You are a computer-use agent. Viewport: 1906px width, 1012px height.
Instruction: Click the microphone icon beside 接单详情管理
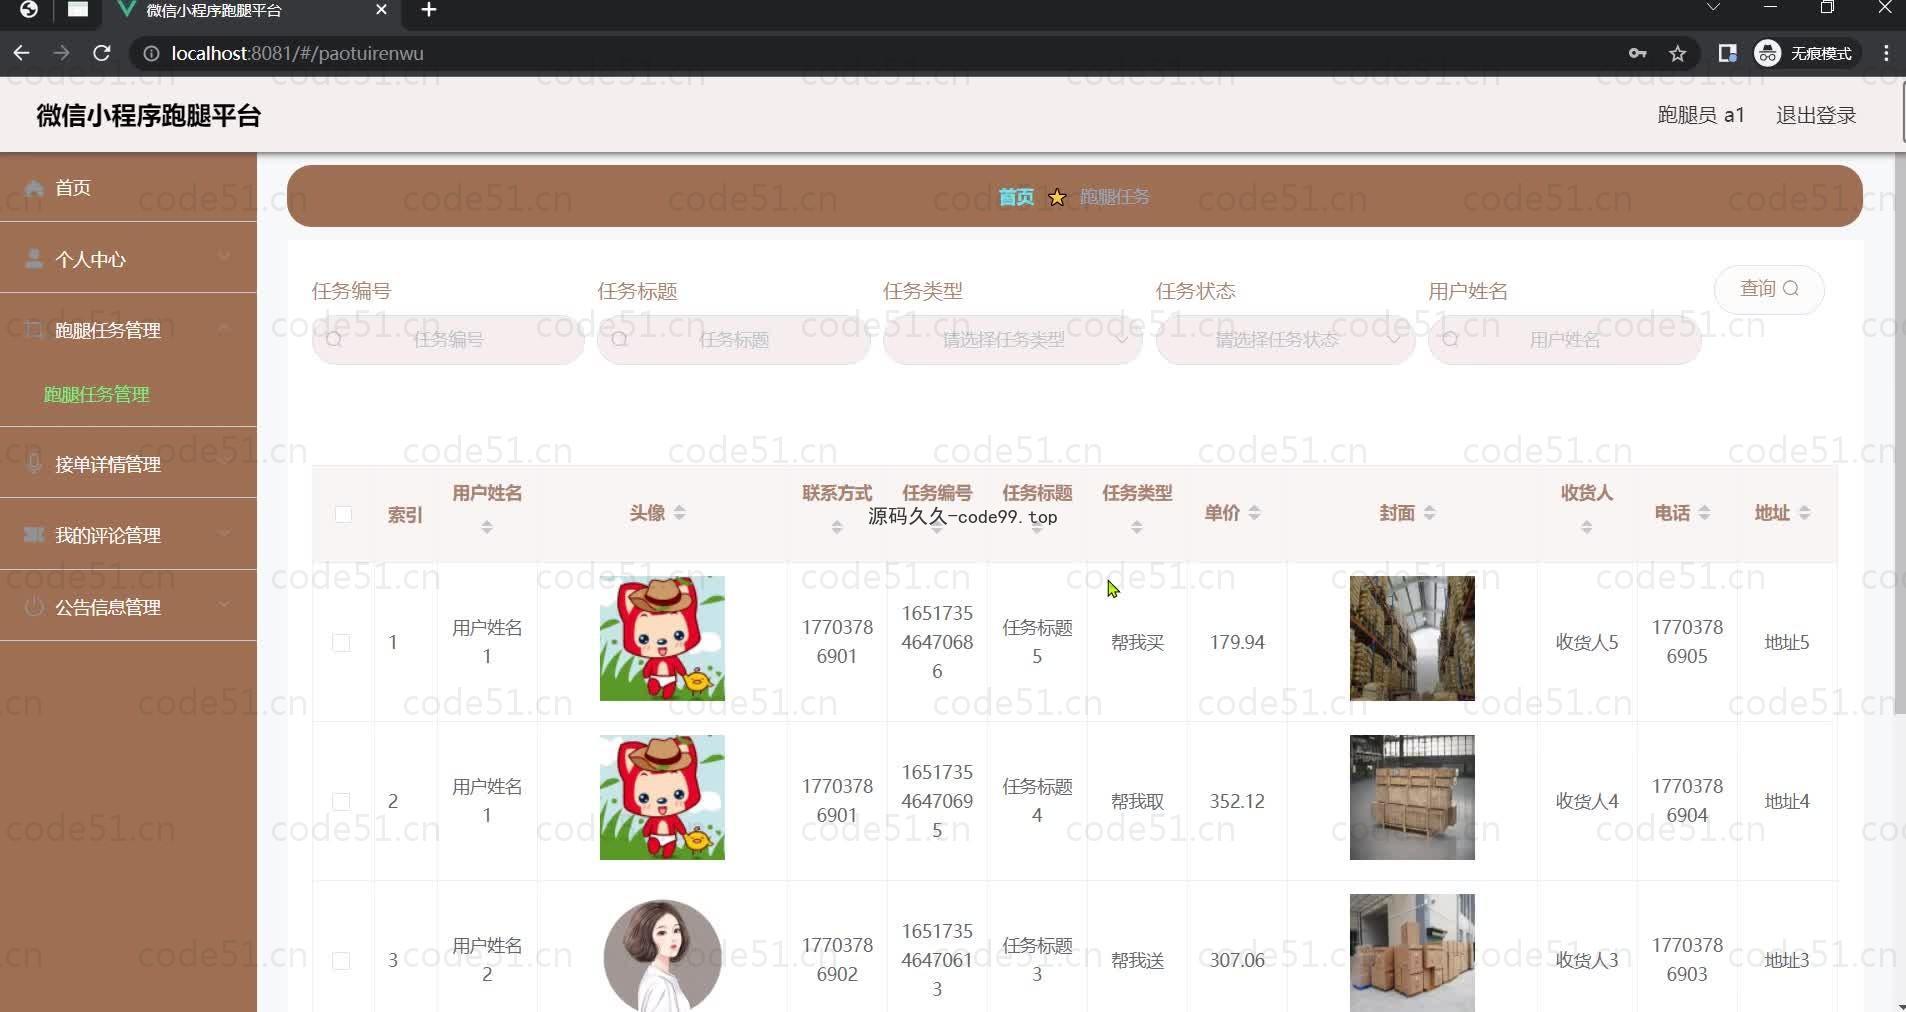click(x=34, y=464)
